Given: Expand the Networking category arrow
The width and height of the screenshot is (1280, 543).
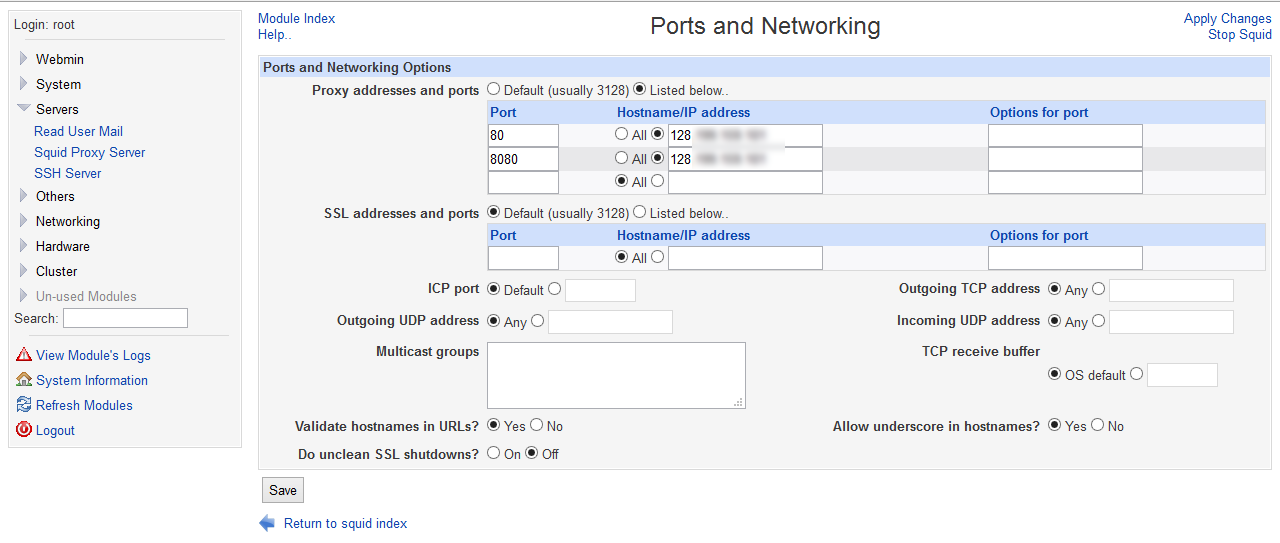Looking at the screenshot, I should tap(24, 221).
